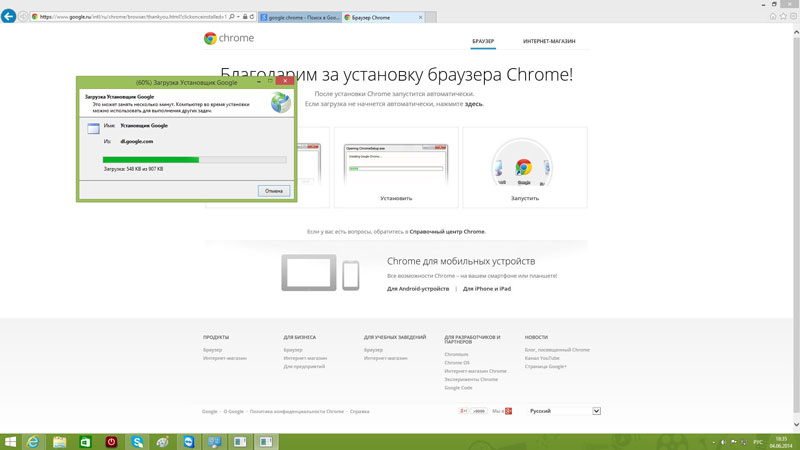
Task: Switch to the google chrome search tab
Action: pyautogui.click(x=300, y=17)
